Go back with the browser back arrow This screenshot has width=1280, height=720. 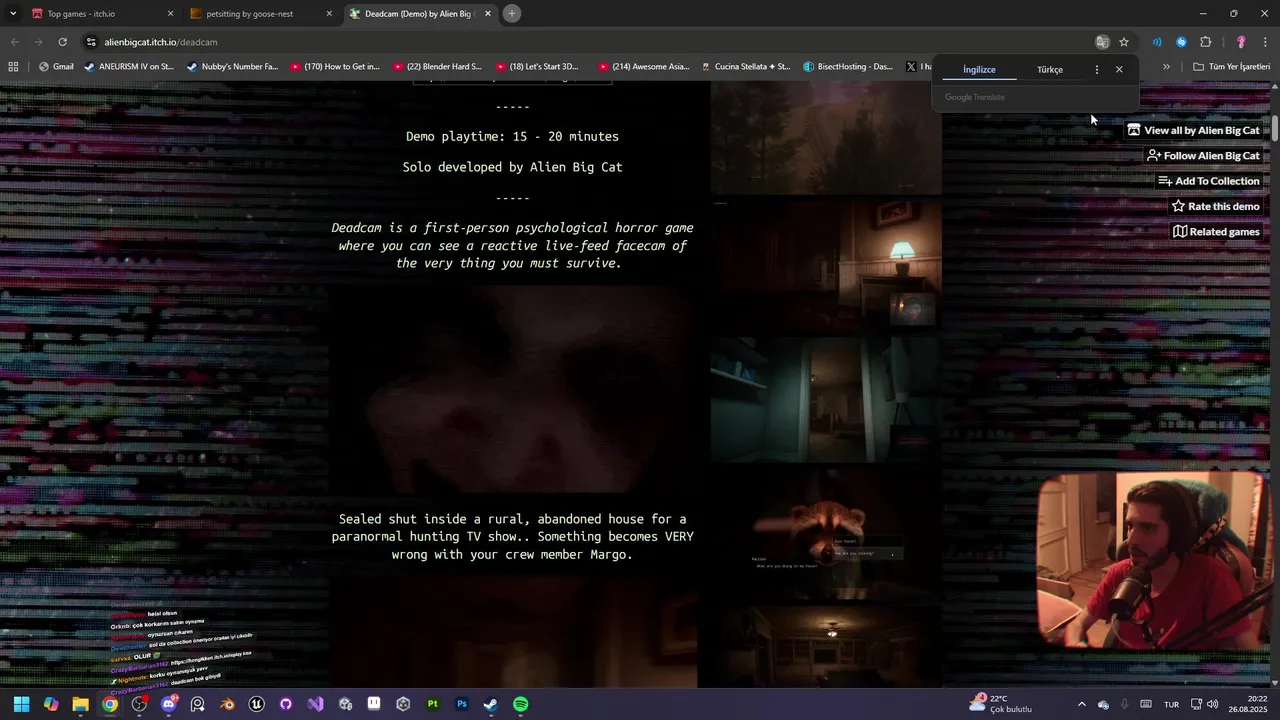click(x=14, y=42)
